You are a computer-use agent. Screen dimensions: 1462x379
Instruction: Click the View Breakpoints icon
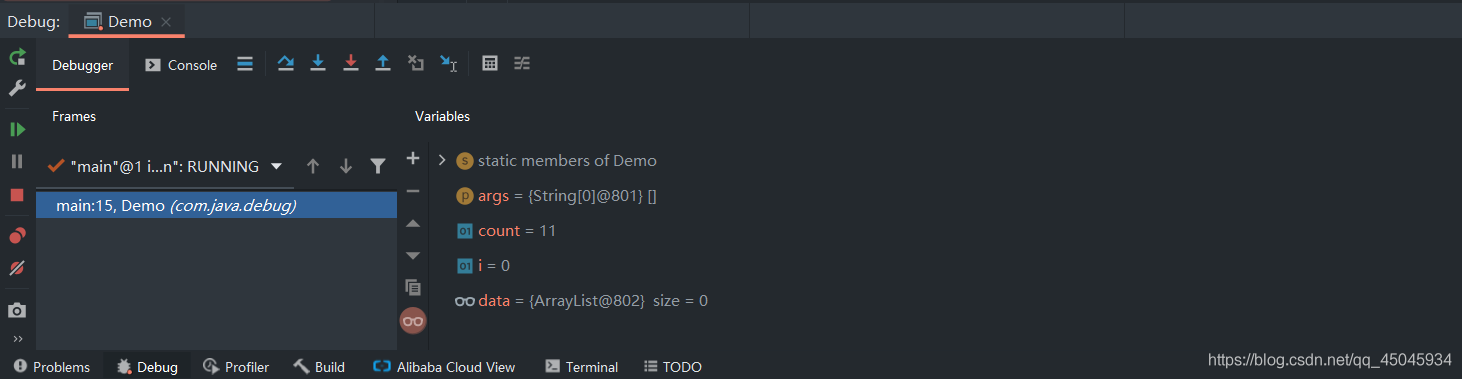coord(17,236)
